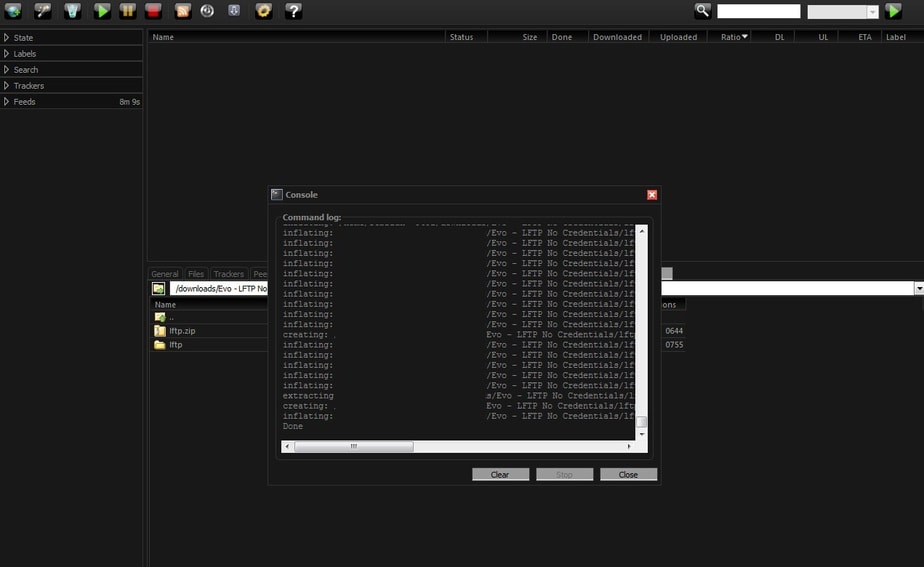924x567 pixels.
Task: Click the console horizontal scrollbar left arrow
Action: pyautogui.click(x=287, y=446)
